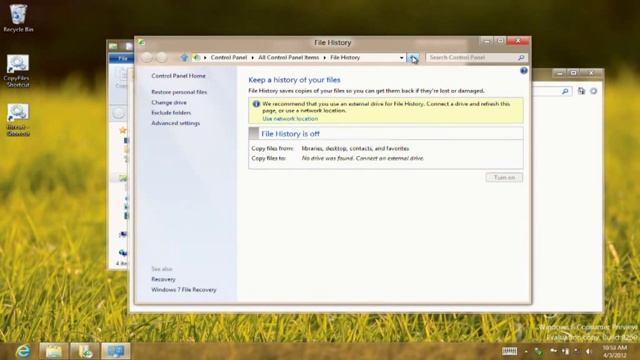Viewport: 640px width, 360px height.
Task: Click the File History title bar icon
Action: 141,42
